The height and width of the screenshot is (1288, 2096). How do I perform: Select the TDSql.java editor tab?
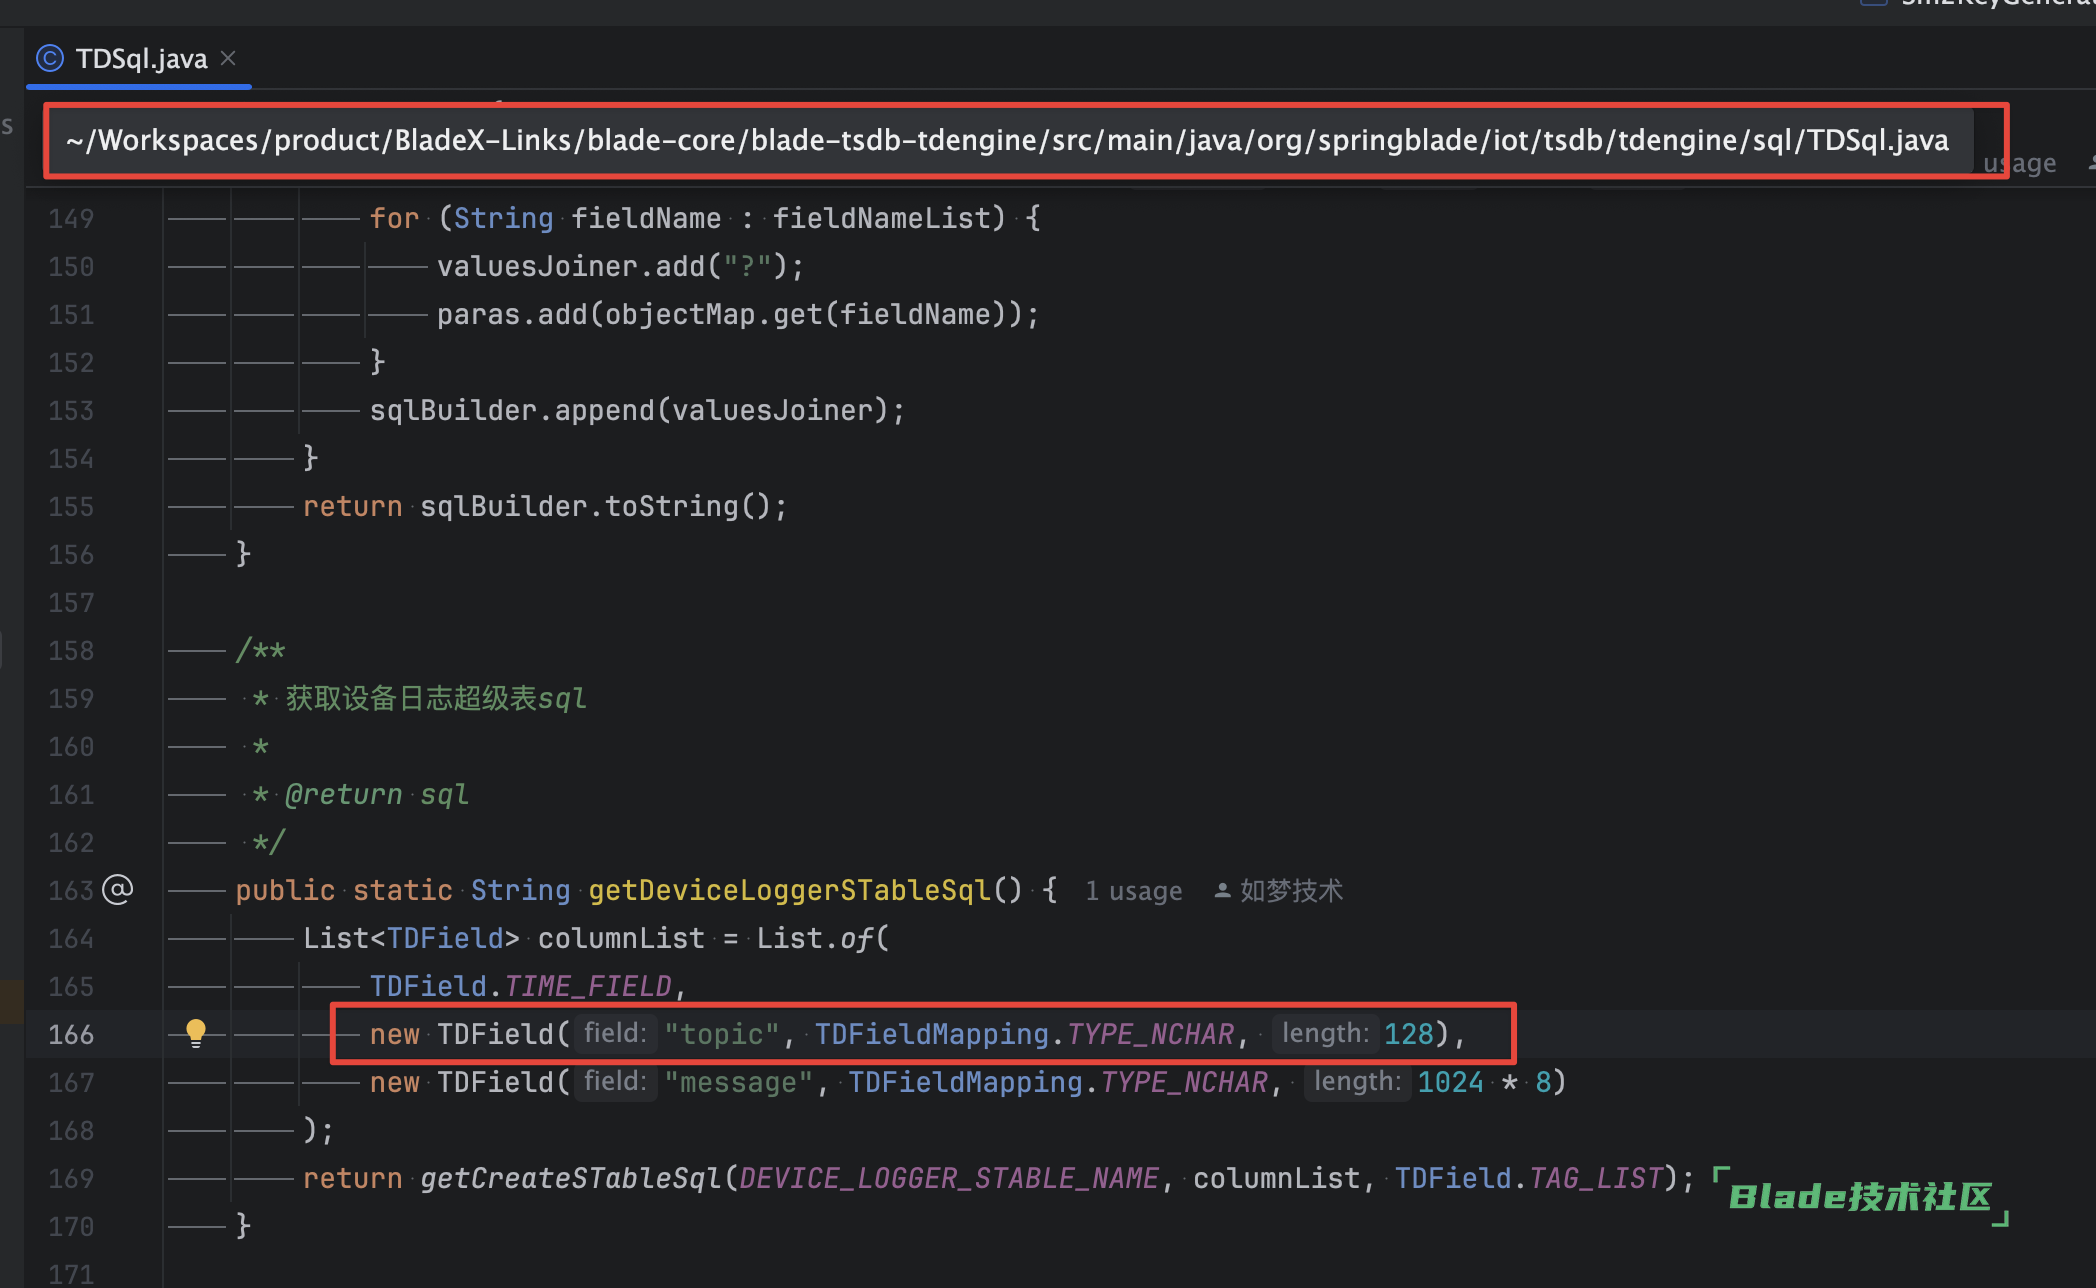click(x=140, y=59)
